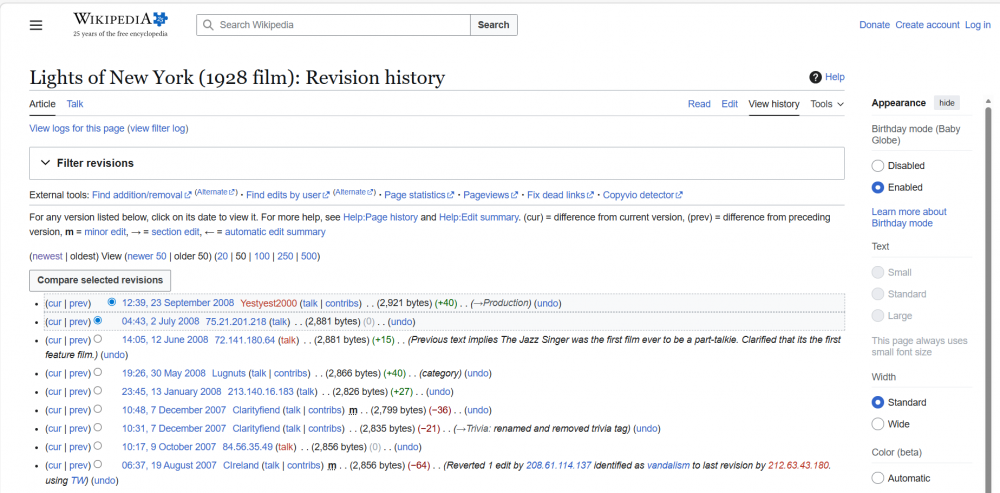Enable Birthday mode radio option
The height and width of the screenshot is (493, 1000).
[x=878, y=187]
